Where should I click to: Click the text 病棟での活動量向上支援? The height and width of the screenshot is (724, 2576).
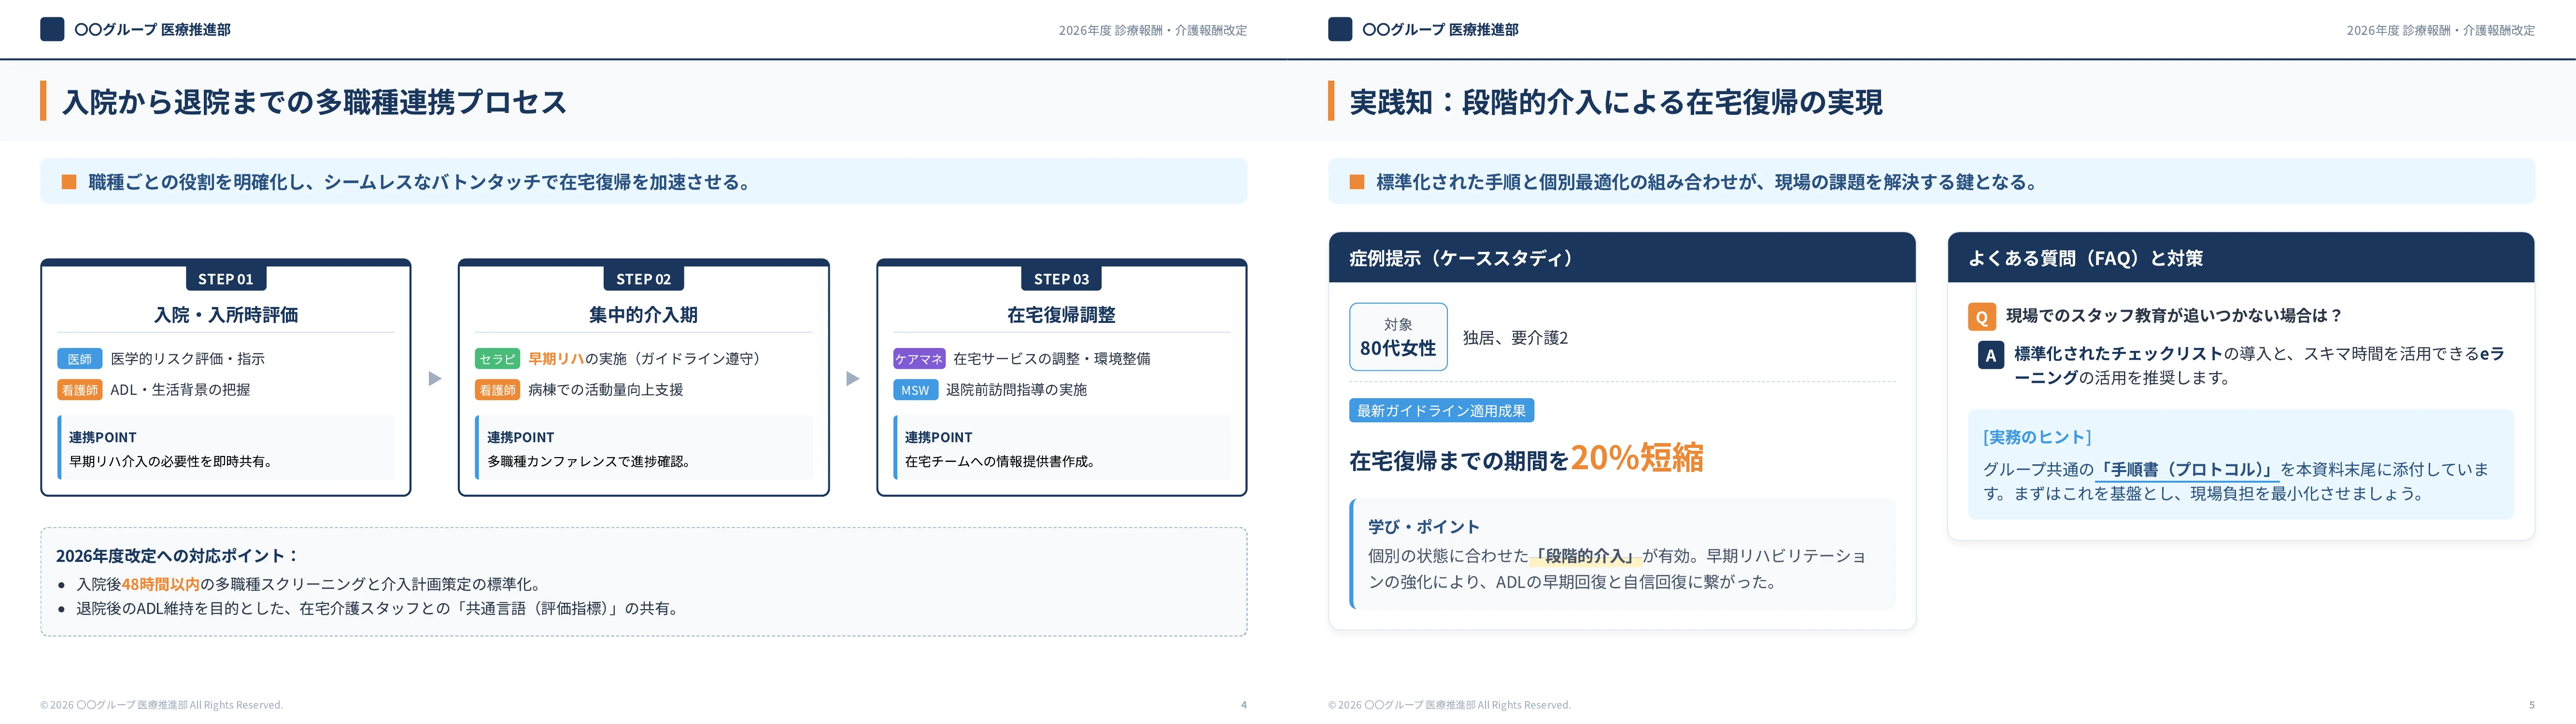pos(605,390)
